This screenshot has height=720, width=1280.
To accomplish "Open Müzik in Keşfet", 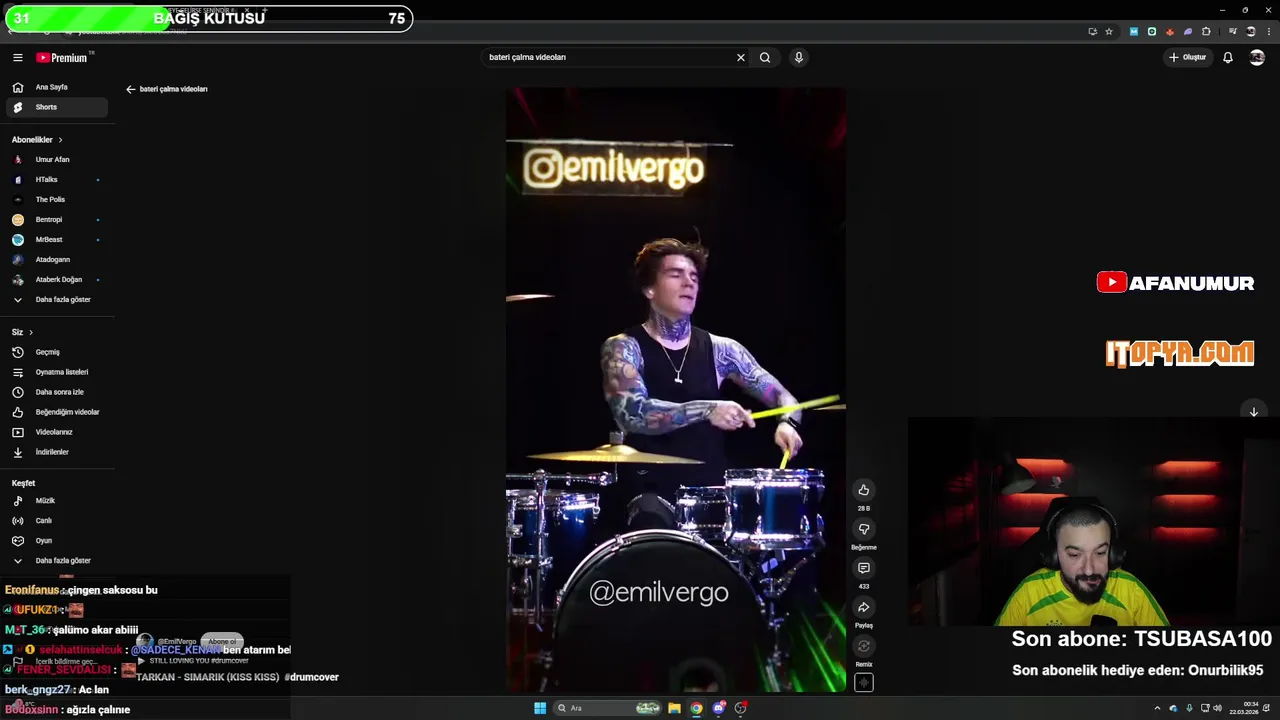I will [57, 501].
